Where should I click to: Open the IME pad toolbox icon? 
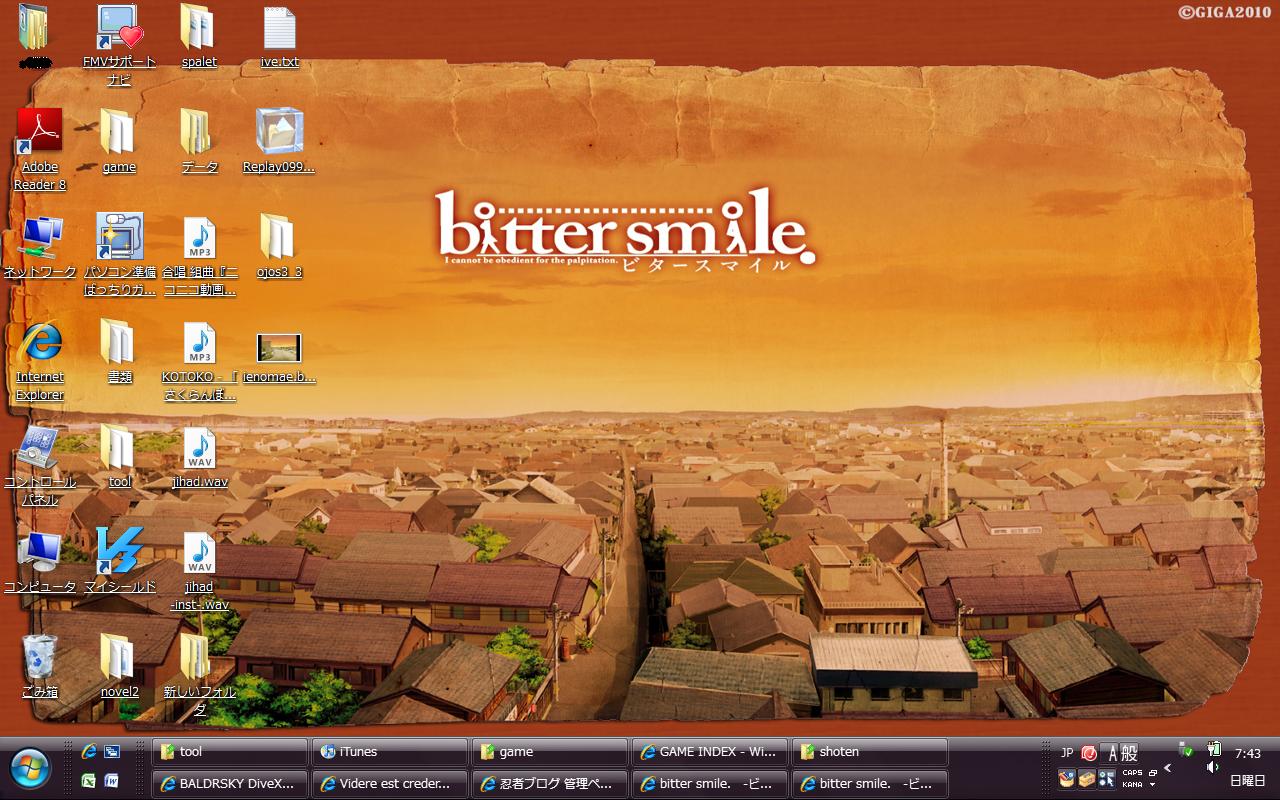coord(1067,778)
